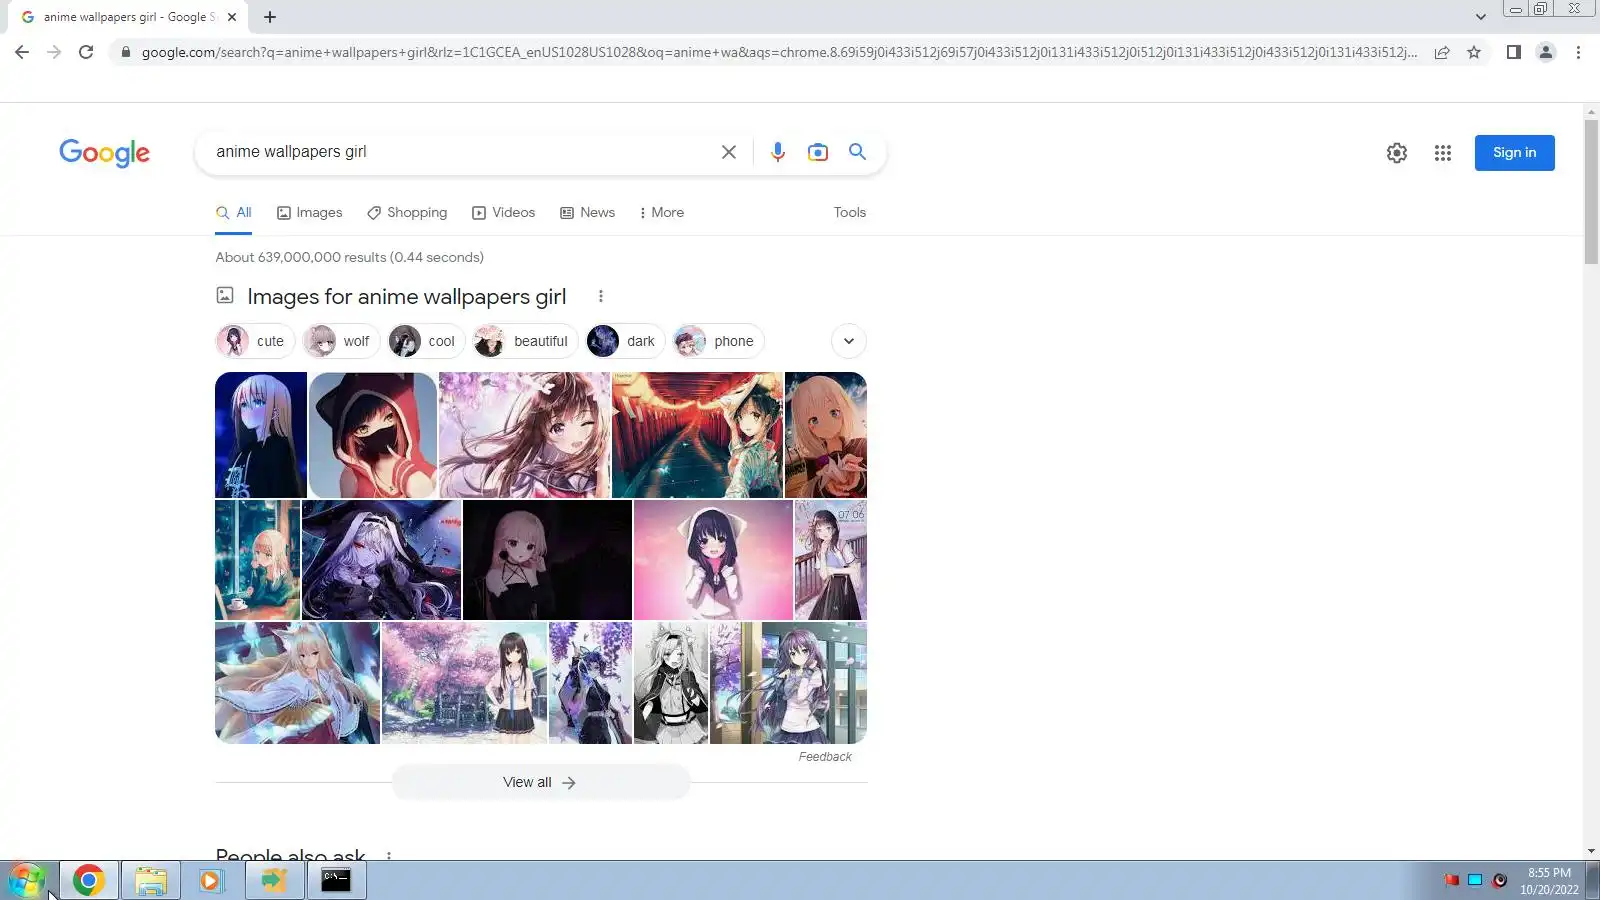Viewport: 1600px width, 900px height.
Task: Click the Feedback link
Action: pyautogui.click(x=825, y=757)
